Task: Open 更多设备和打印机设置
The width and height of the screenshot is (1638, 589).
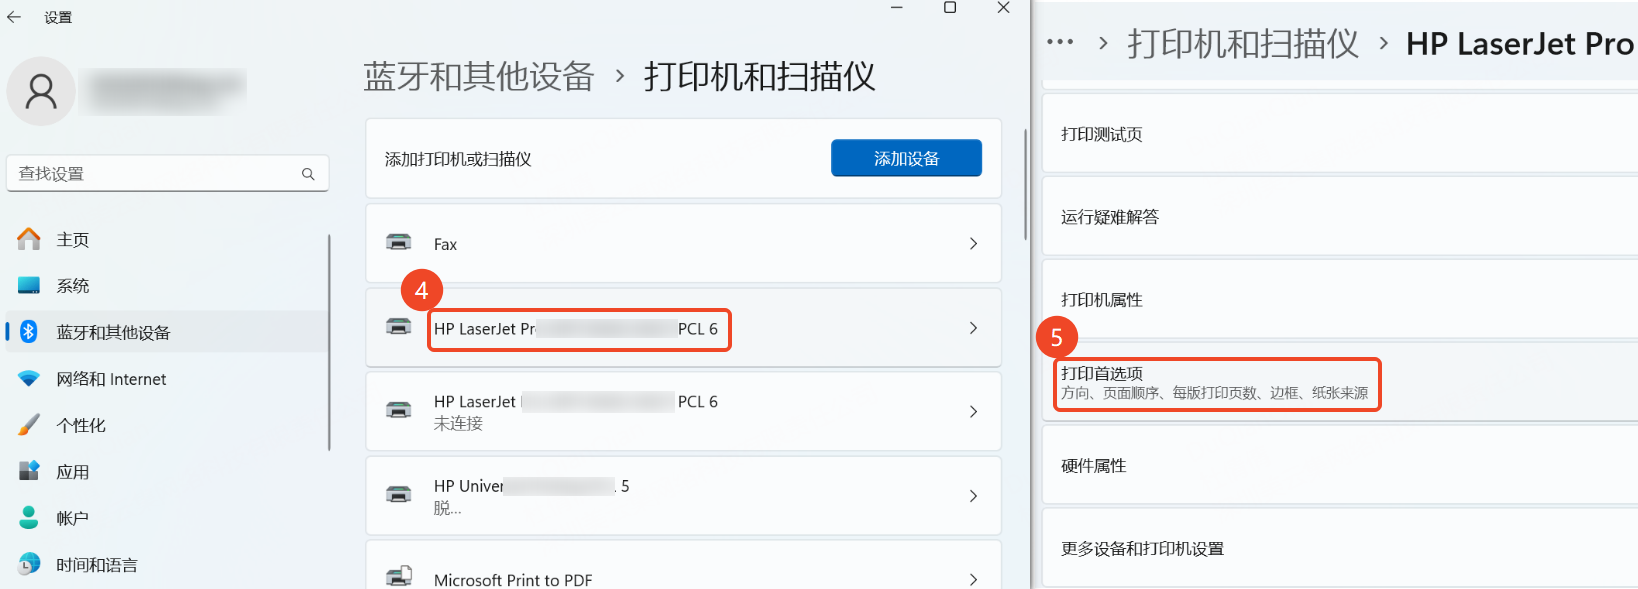Action: click(x=1340, y=548)
